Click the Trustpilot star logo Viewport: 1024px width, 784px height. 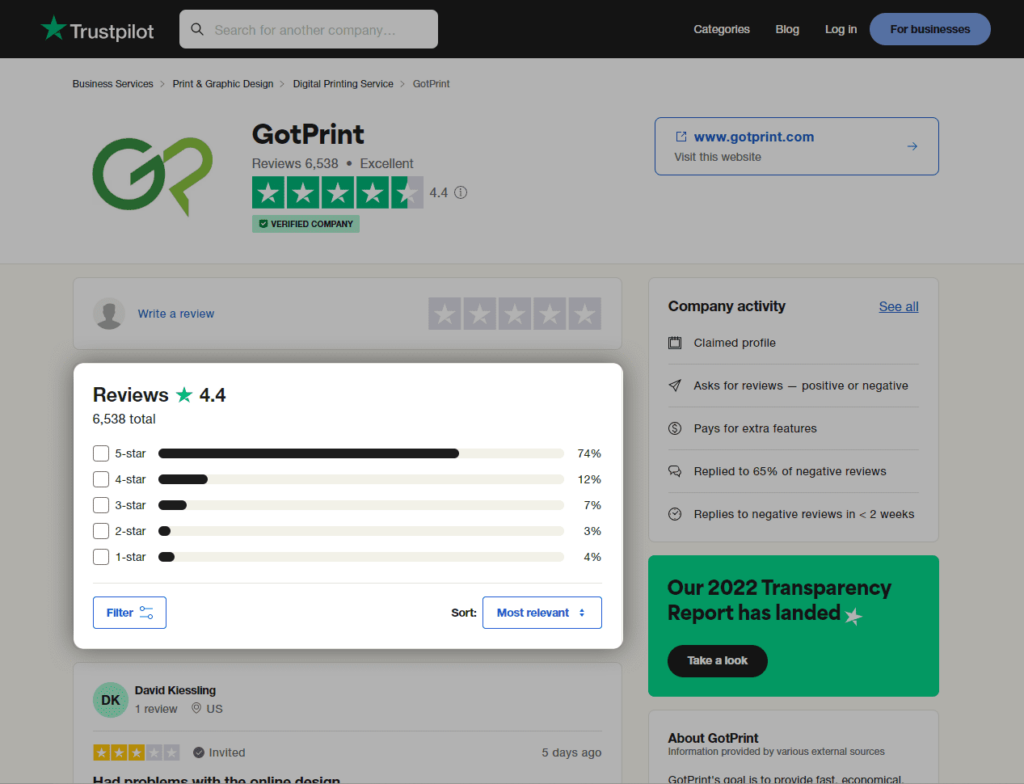pos(53,28)
